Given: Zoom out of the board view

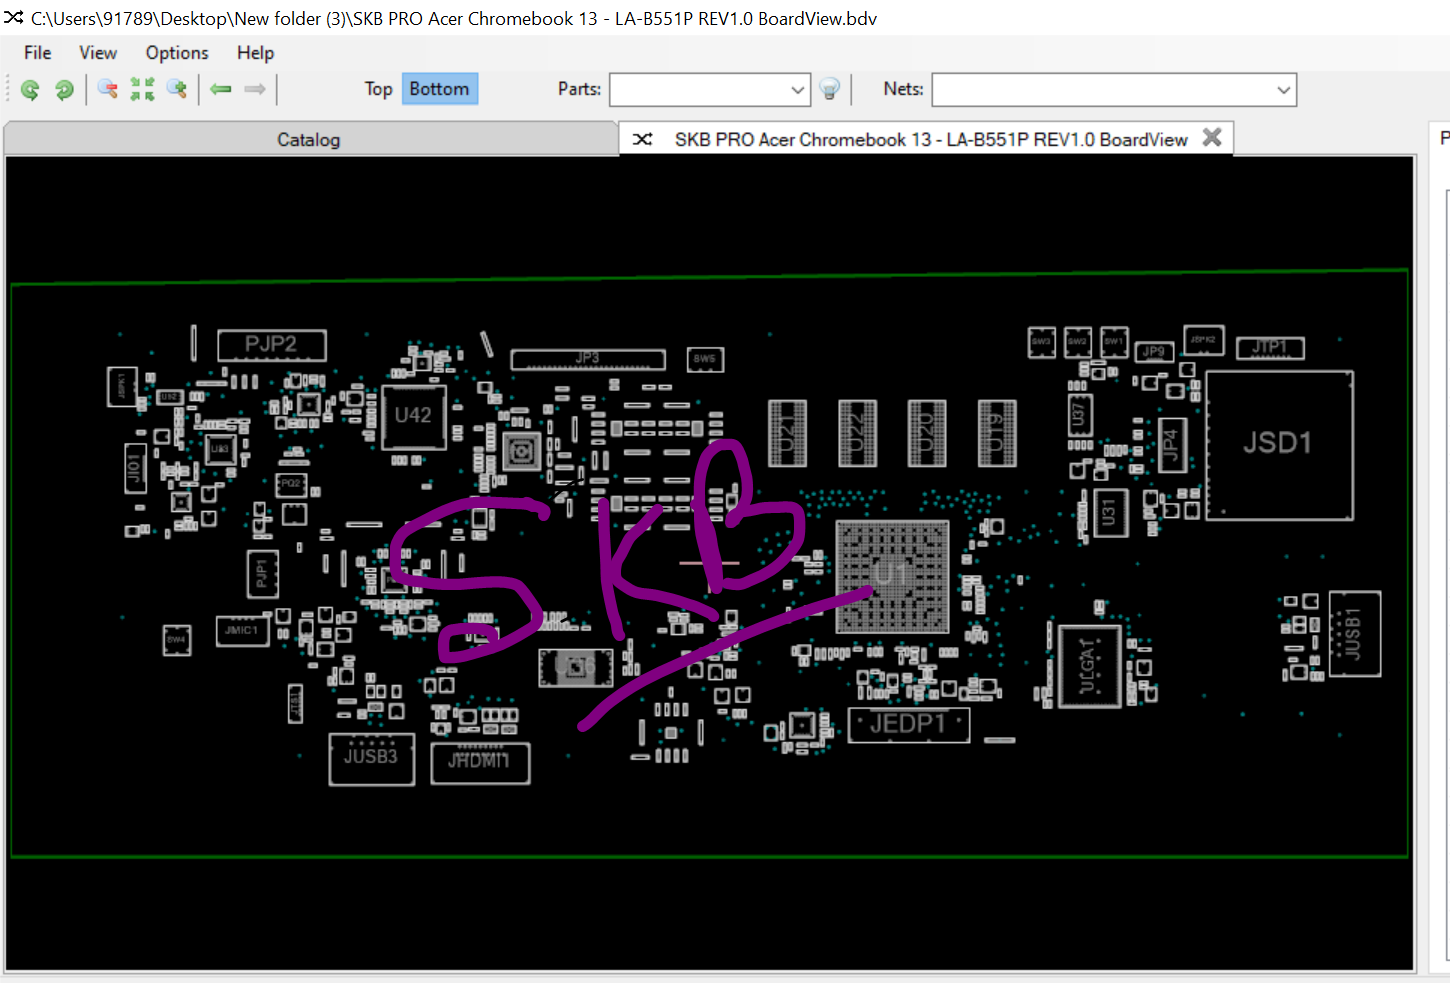Looking at the screenshot, I should (x=108, y=90).
